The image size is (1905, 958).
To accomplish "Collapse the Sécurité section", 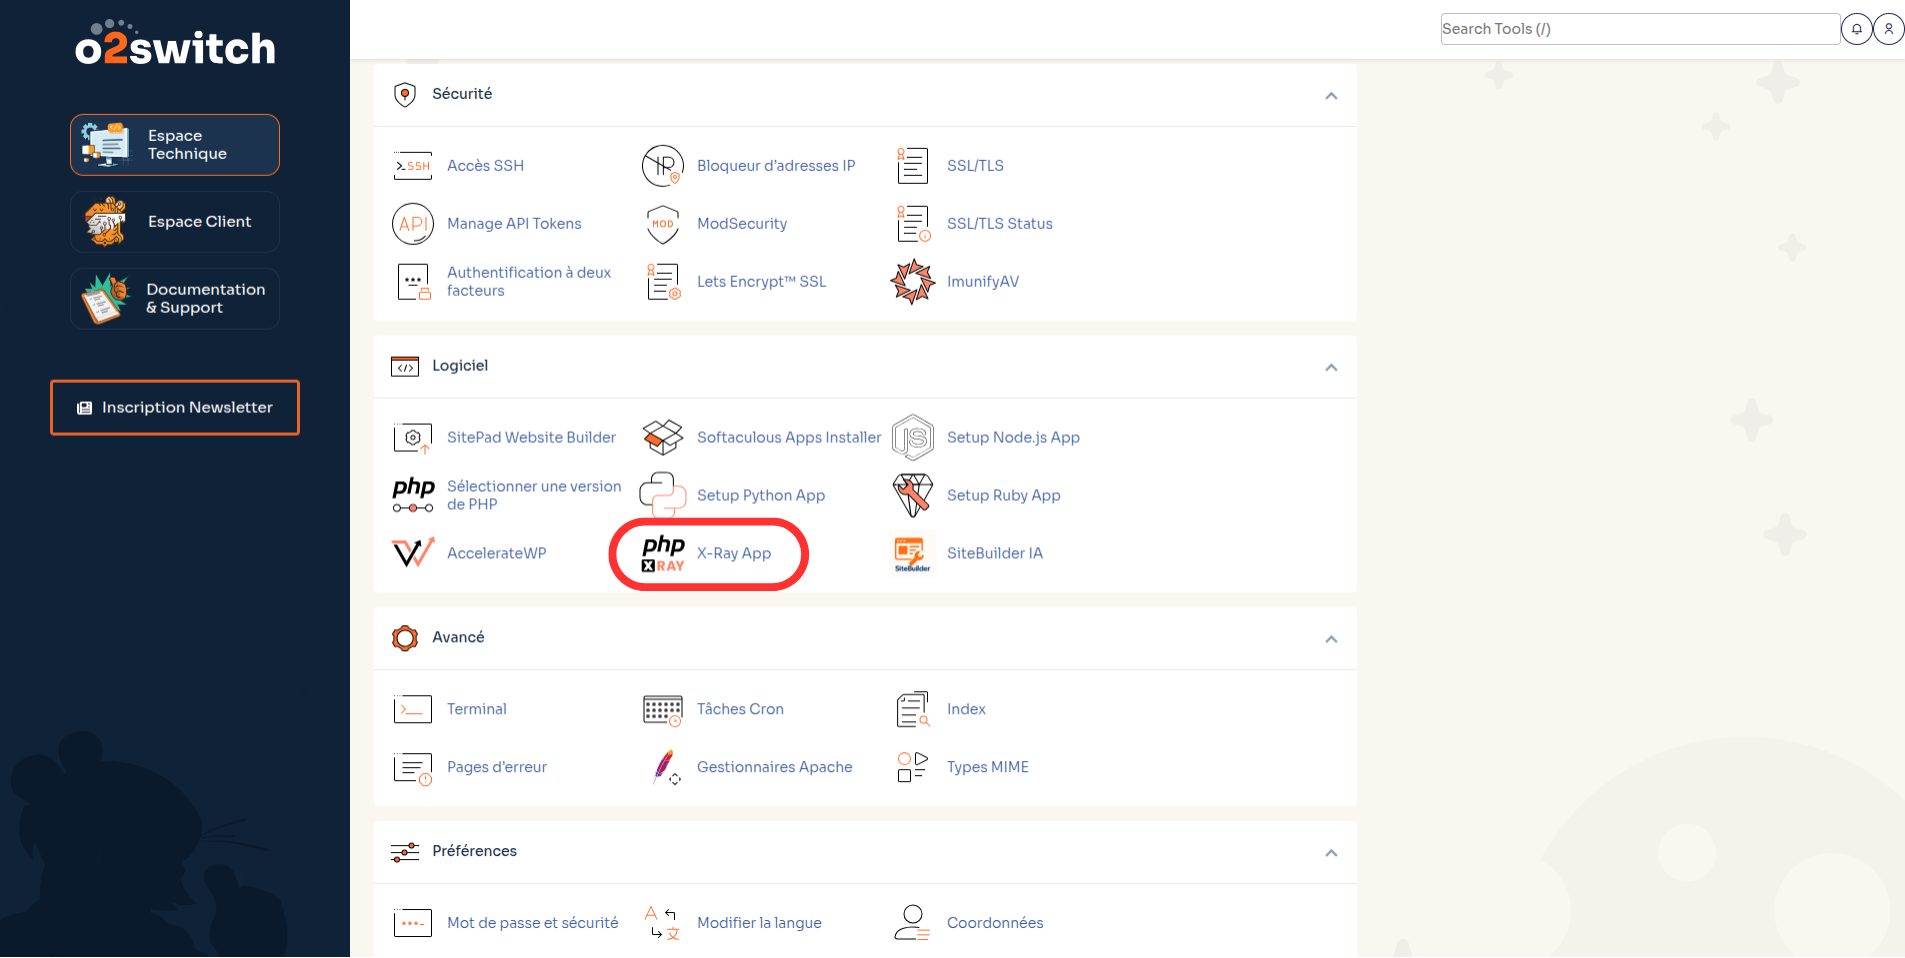I will tap(1331, 96).
